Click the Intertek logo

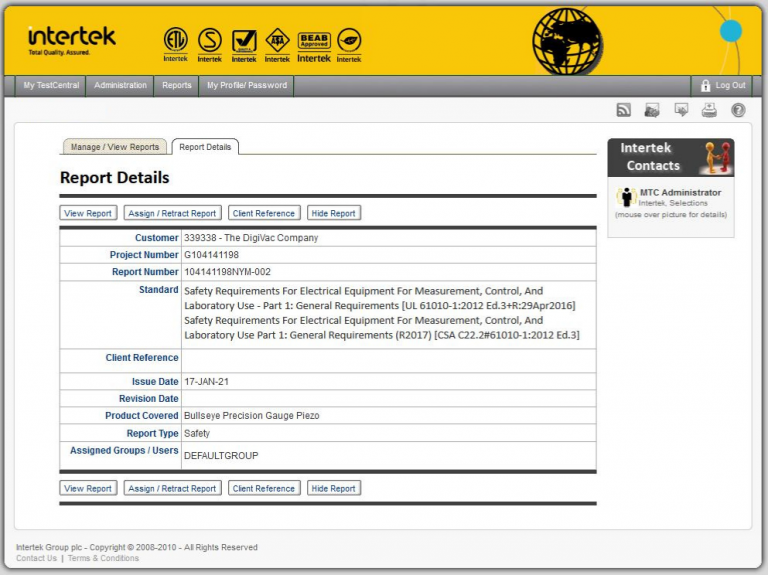point(72,40)
